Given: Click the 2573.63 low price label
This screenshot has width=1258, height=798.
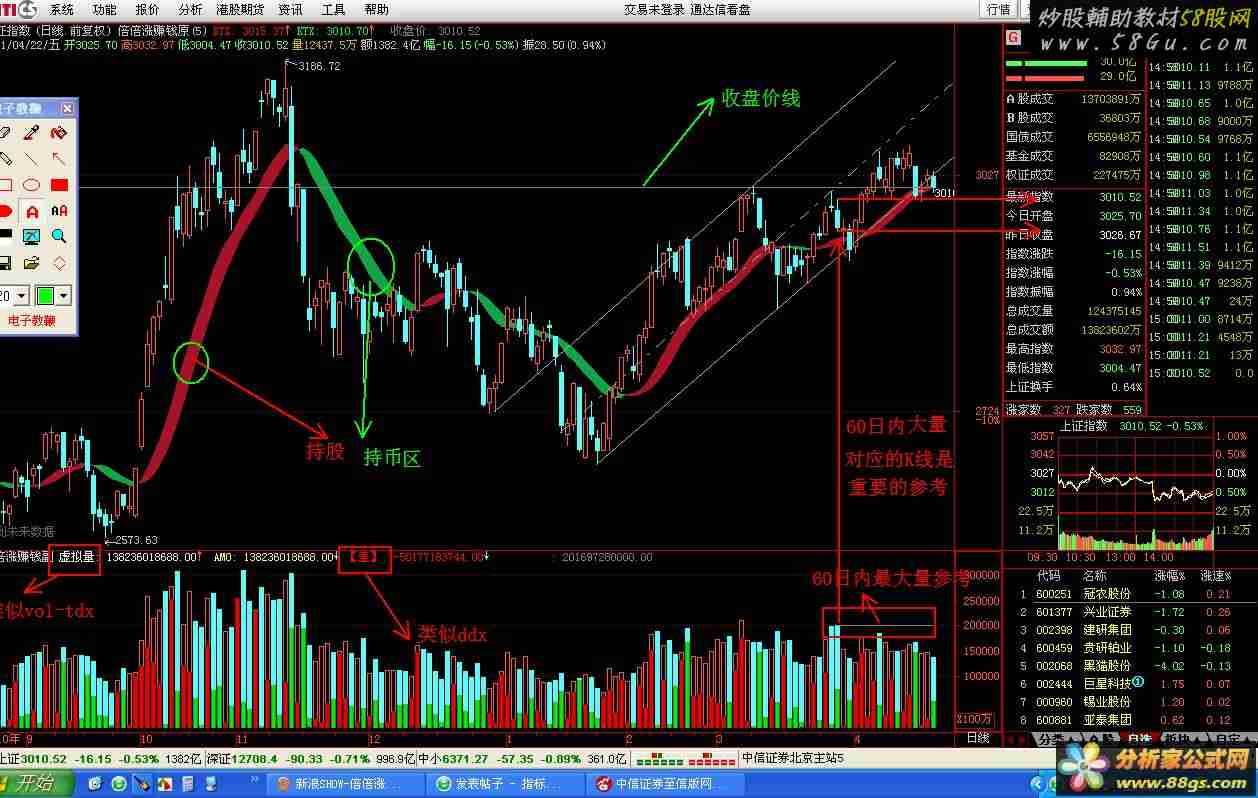Looking at the screenshot, I should [x=138, y=540].
